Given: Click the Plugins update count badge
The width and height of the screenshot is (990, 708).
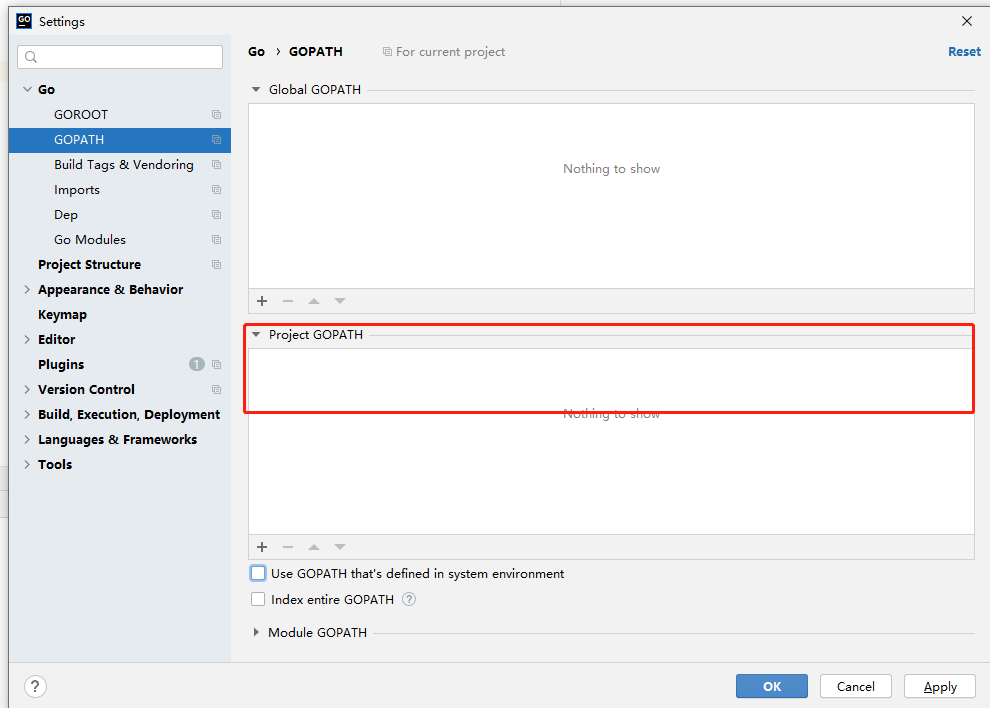Looking at the screenshot, I should pos(197,364).
